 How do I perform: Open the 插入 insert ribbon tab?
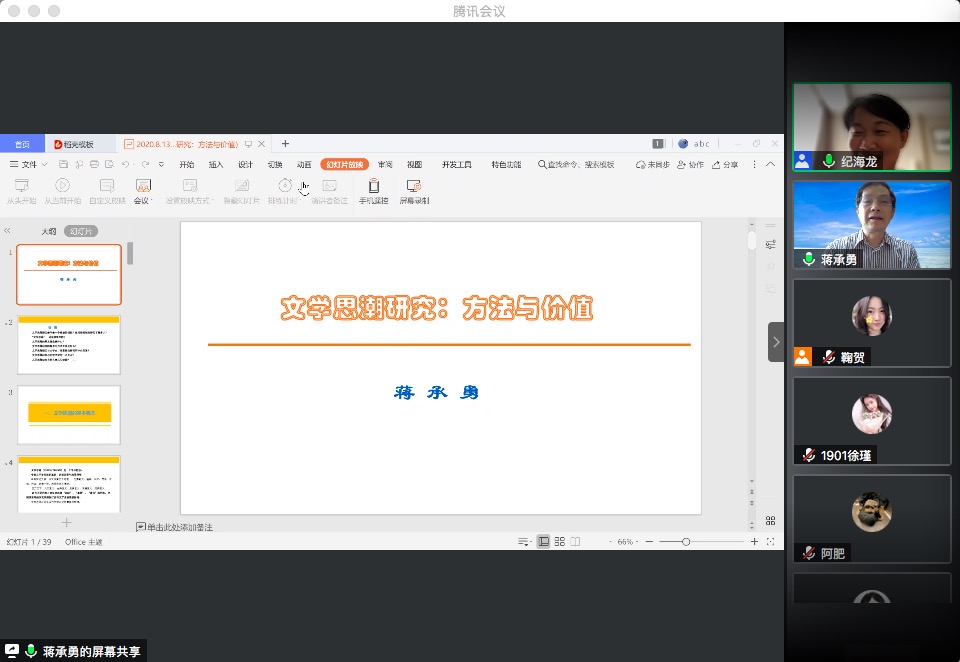pos(216,164)
